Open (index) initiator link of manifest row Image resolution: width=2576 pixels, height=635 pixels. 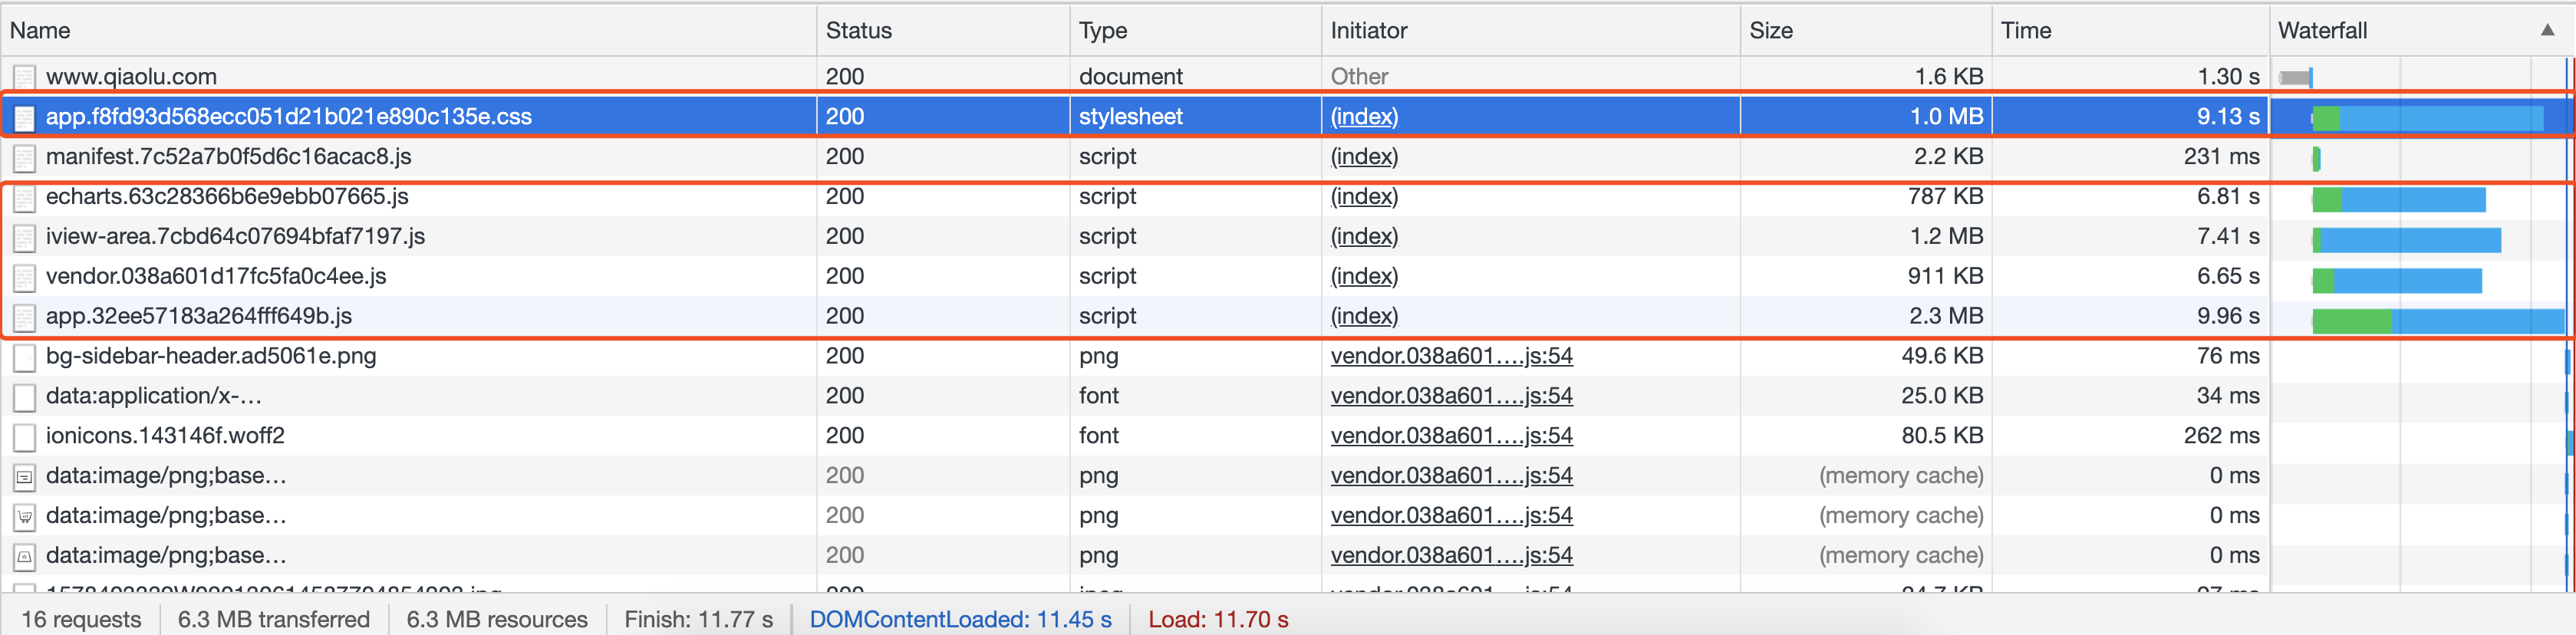click(x=1364, y=157)
